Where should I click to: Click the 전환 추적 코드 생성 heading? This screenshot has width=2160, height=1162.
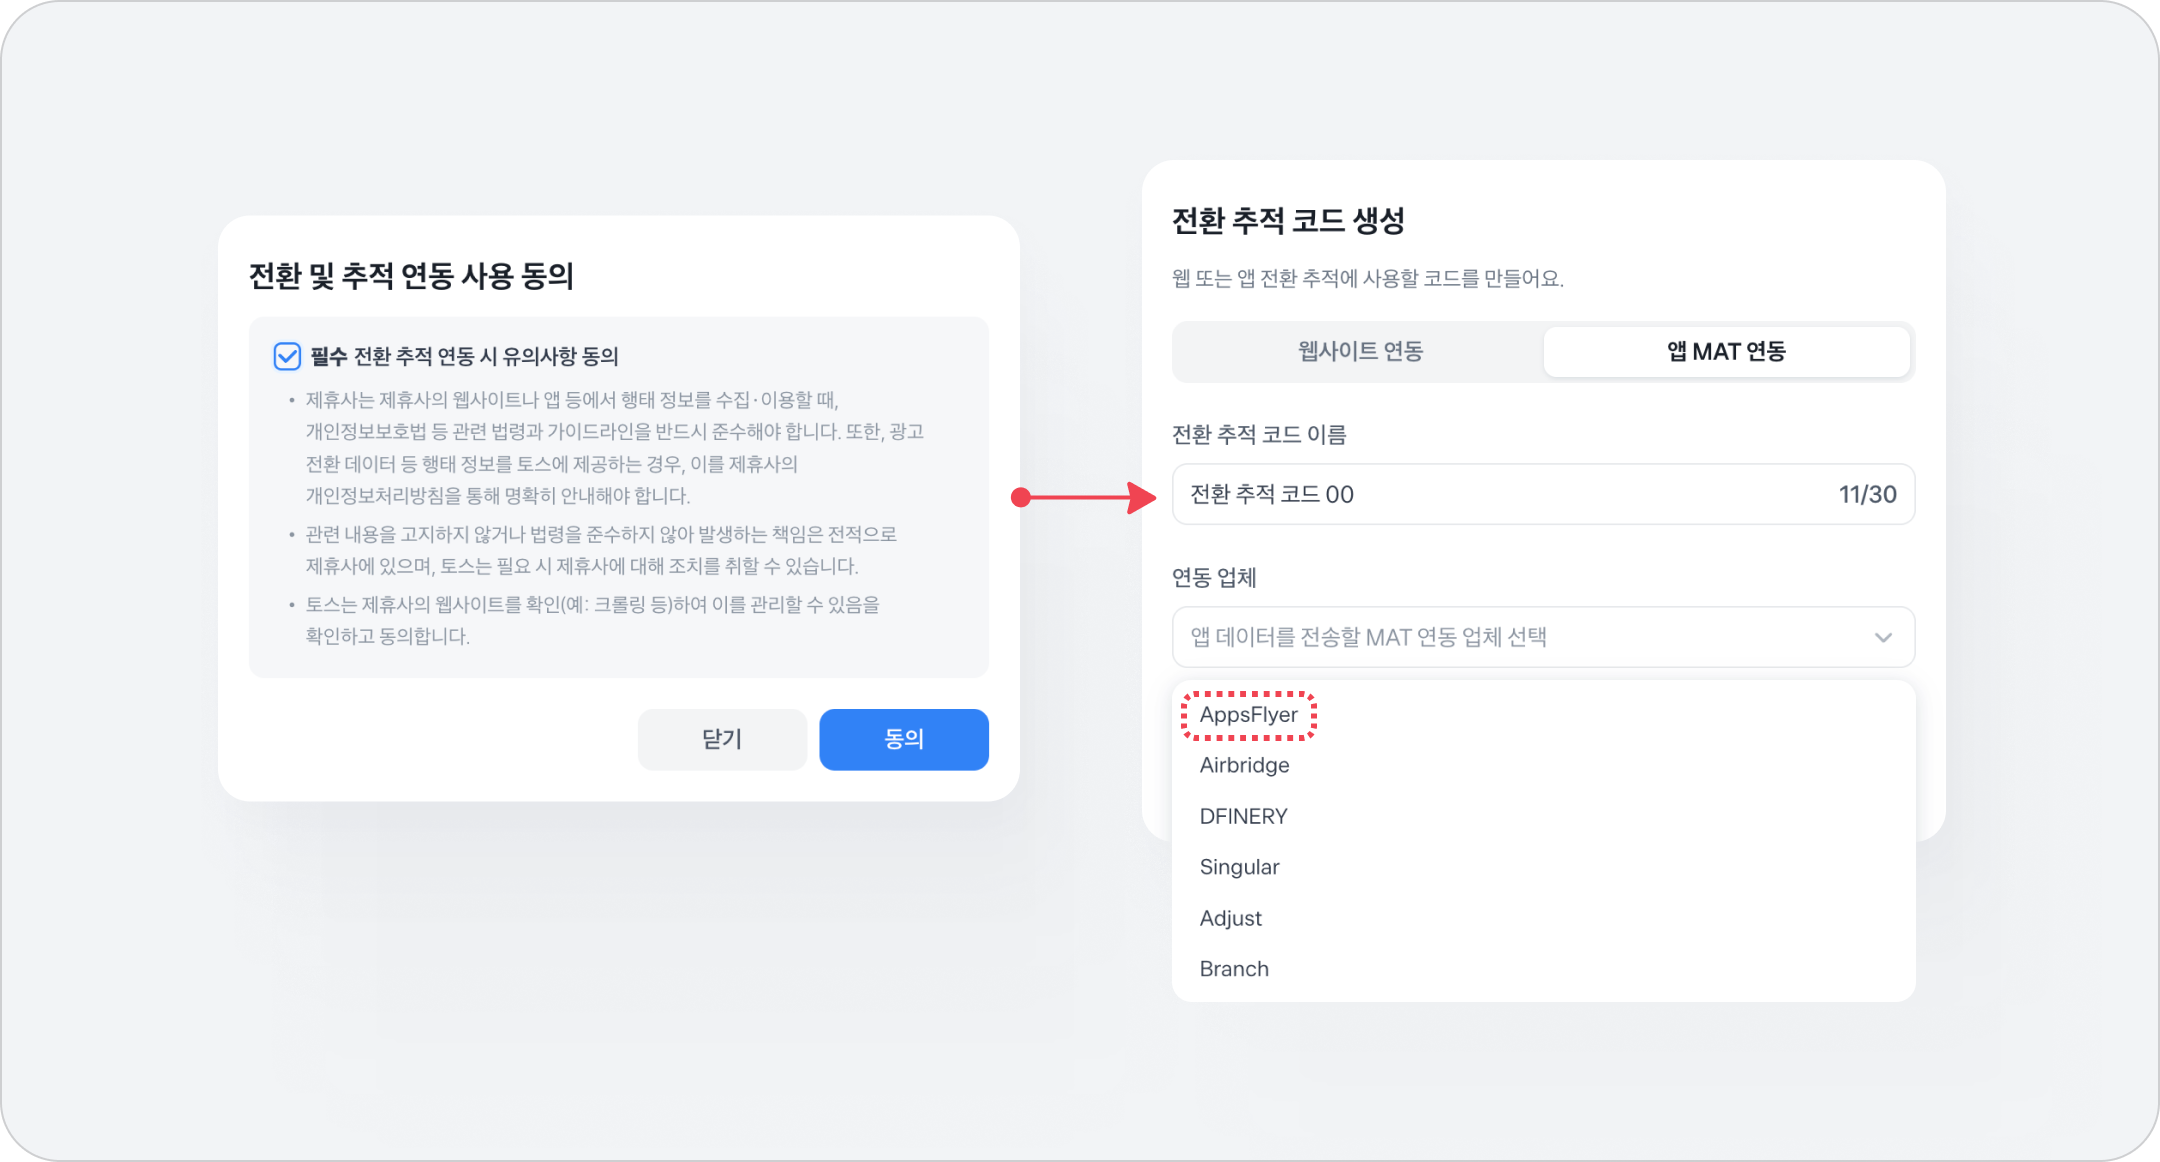point(1288,221)
